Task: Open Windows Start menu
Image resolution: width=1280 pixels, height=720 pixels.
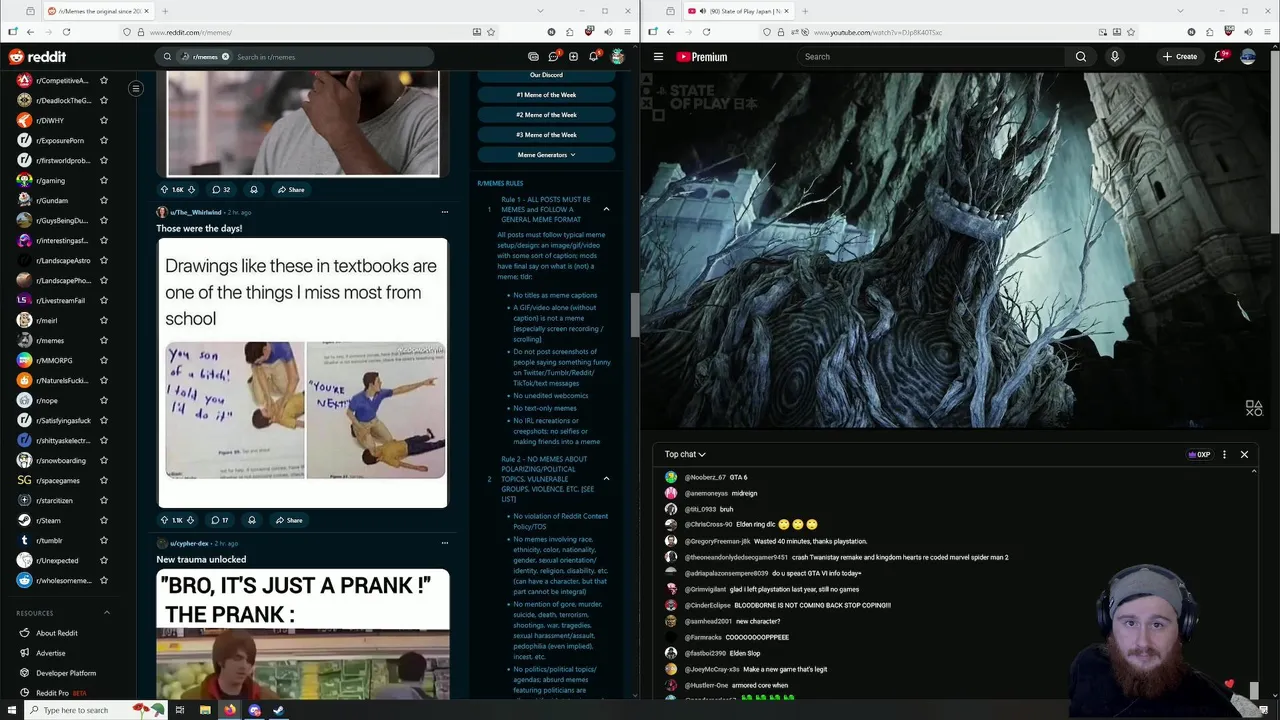Action: click(x=11, y=710)
